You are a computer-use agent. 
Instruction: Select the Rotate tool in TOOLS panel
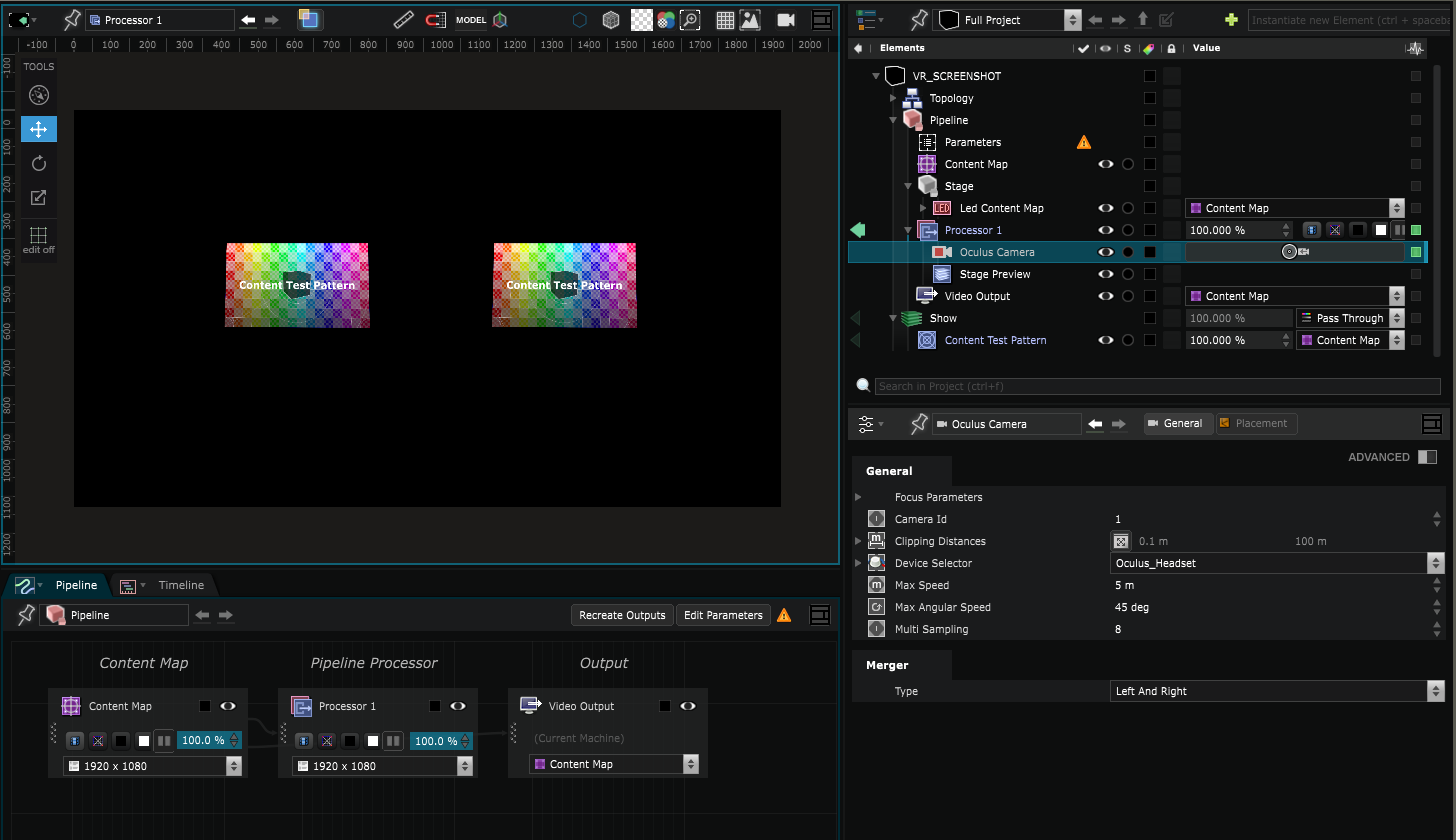click(39, 163)
